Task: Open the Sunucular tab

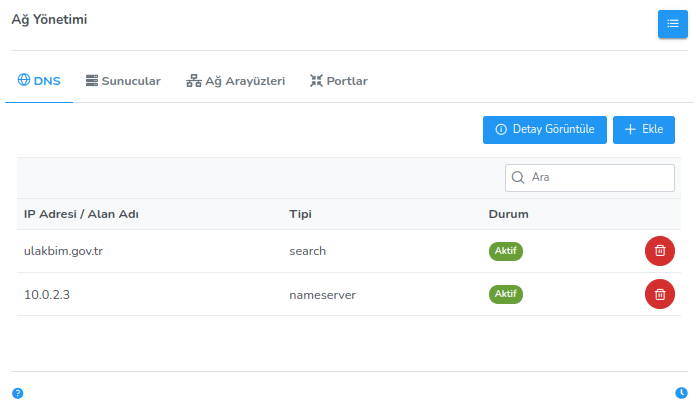Action: [123, 81]
